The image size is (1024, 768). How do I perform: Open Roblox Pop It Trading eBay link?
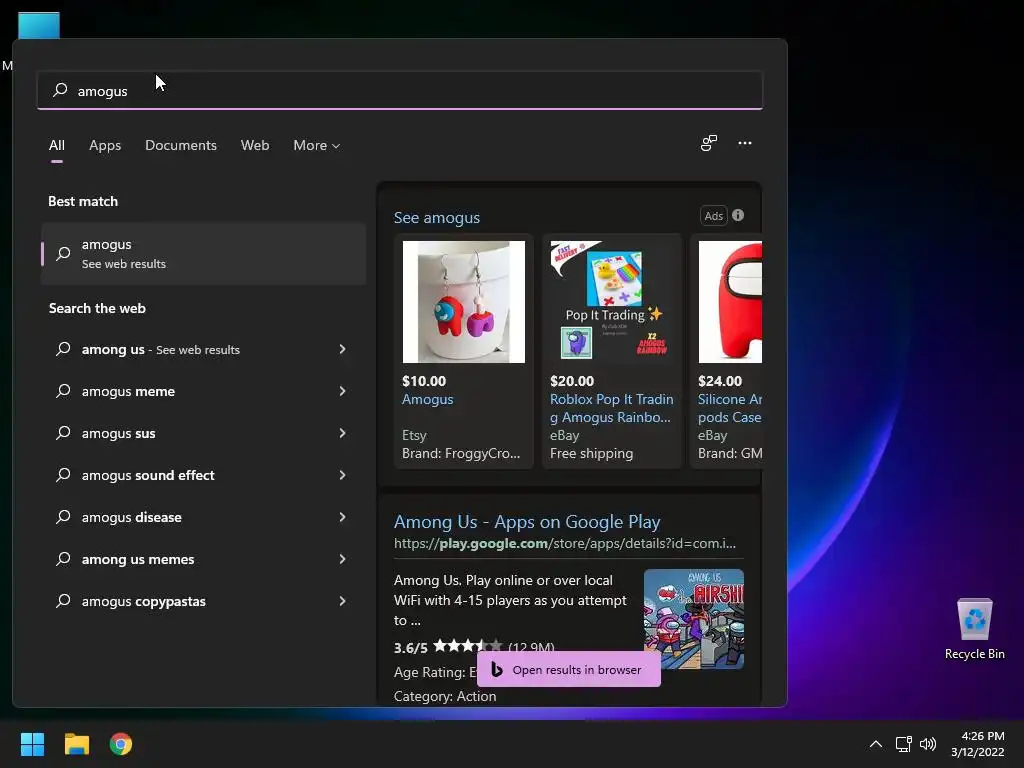point(611,408)
